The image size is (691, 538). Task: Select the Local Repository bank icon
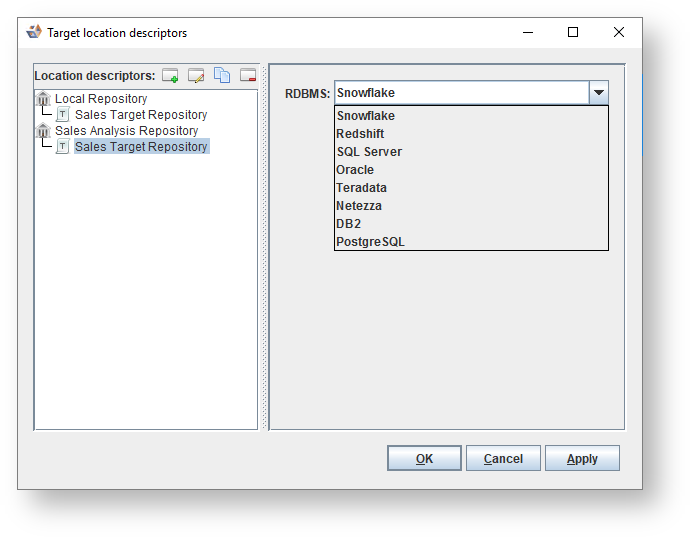tap(43, 98)
